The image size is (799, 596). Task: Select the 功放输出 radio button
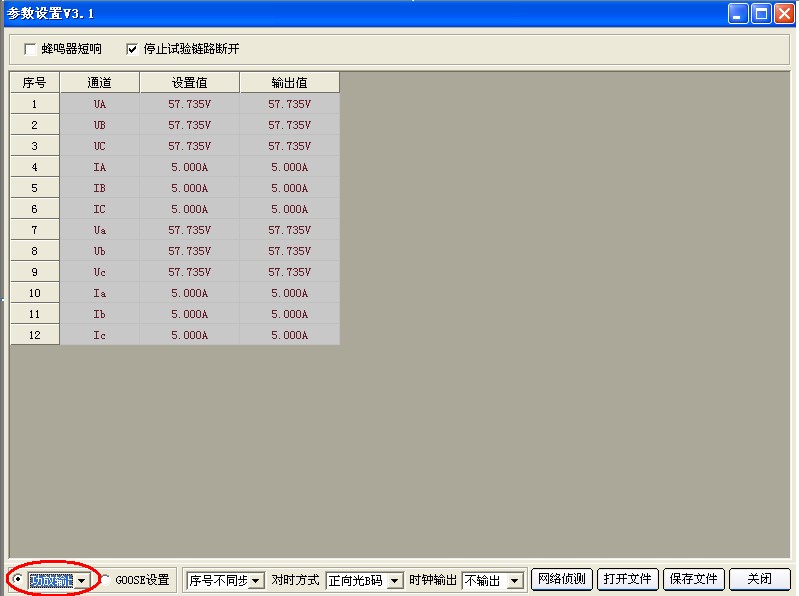click(18, 580)
